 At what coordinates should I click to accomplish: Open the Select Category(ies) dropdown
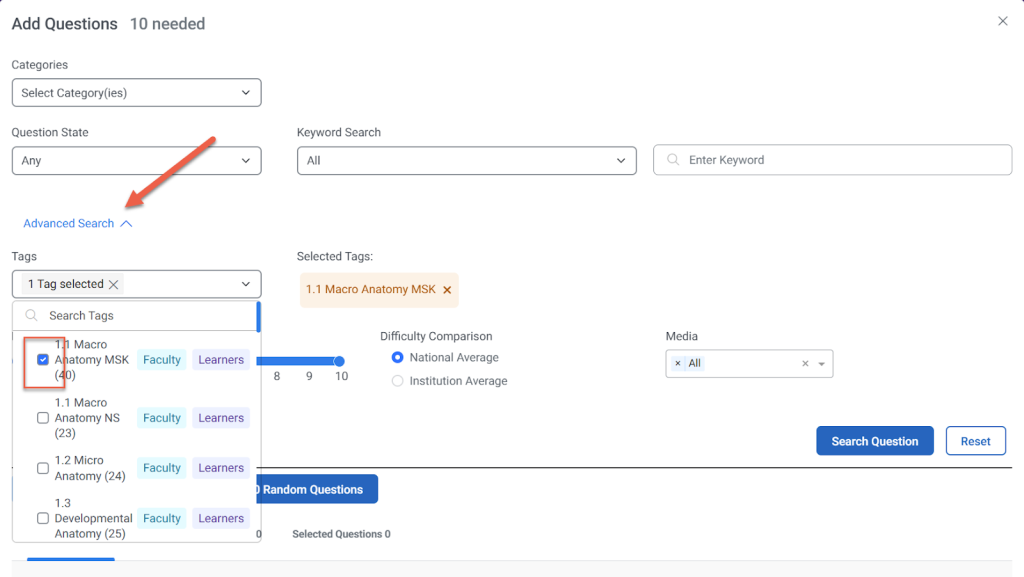(136, 93)
